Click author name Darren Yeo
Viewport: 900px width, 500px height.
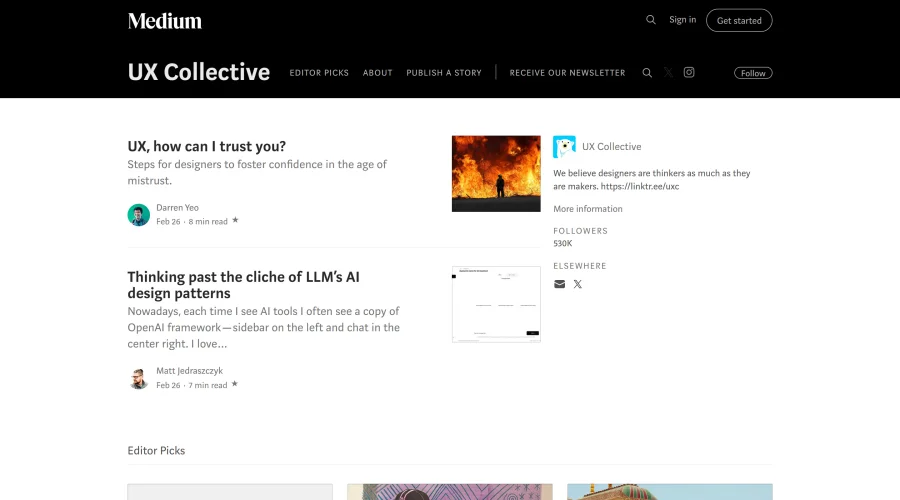click(x=177, y=208)
